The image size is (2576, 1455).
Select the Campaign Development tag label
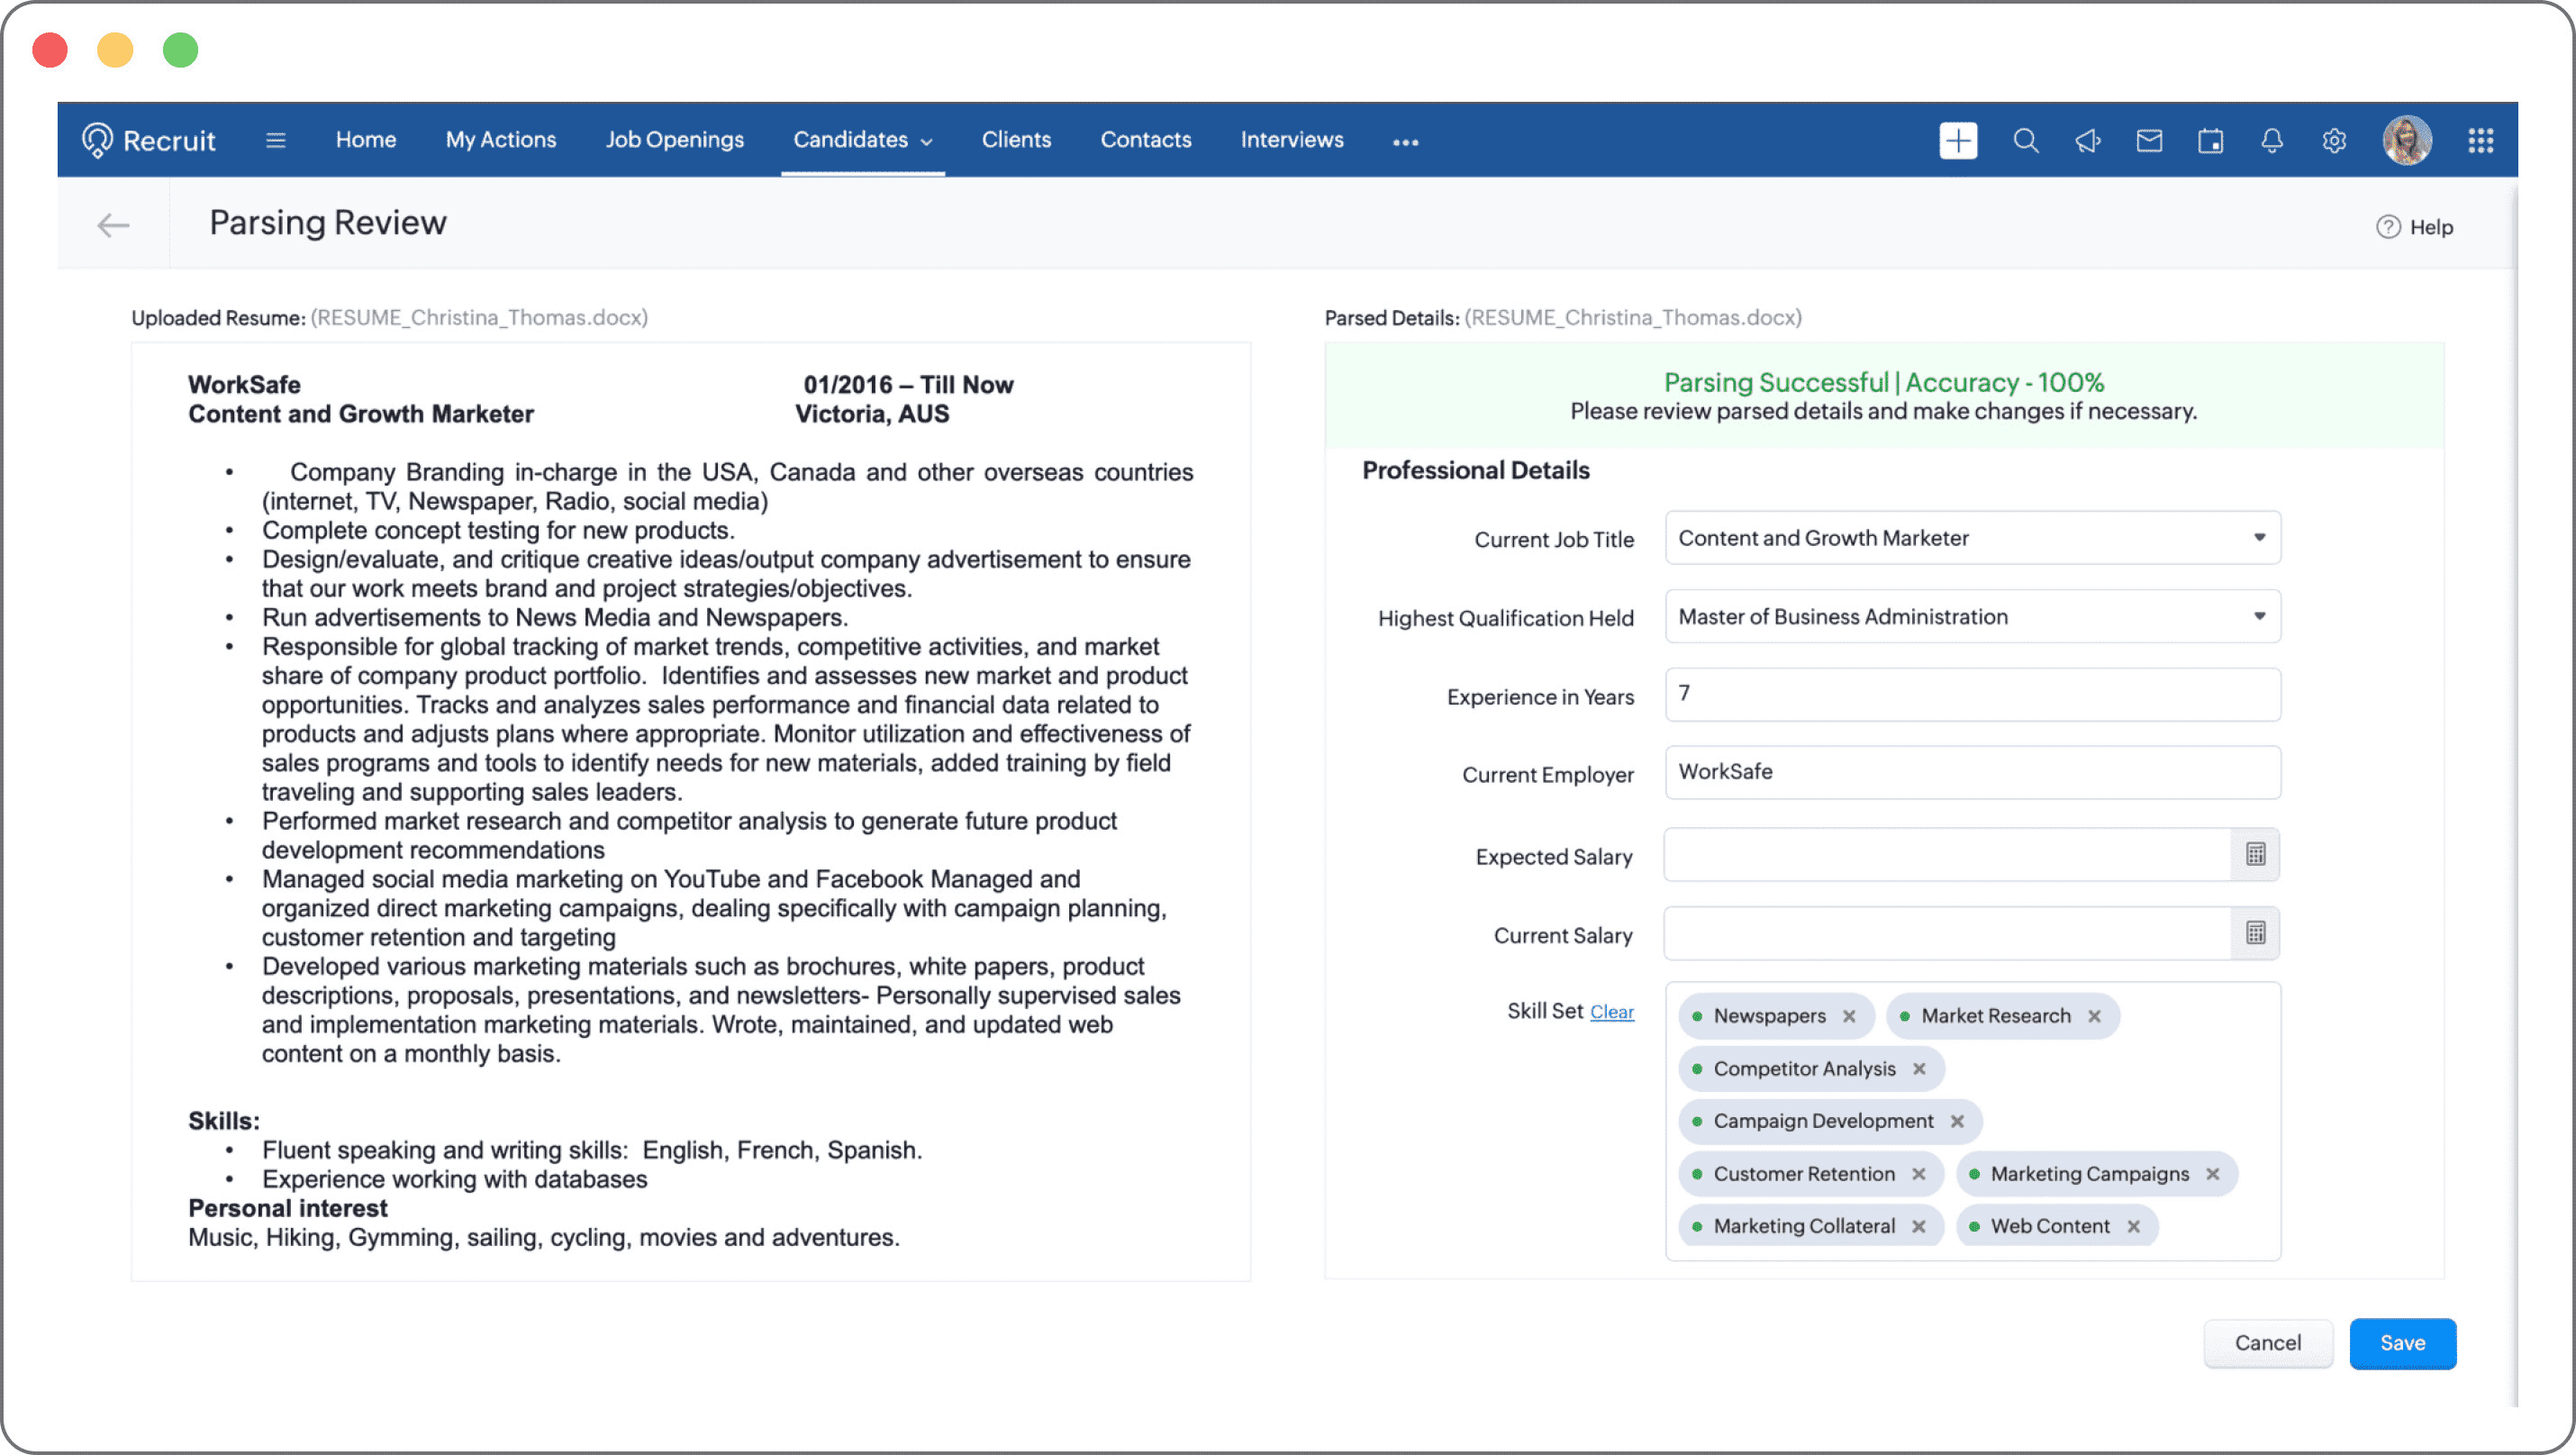[1823, 1121]
